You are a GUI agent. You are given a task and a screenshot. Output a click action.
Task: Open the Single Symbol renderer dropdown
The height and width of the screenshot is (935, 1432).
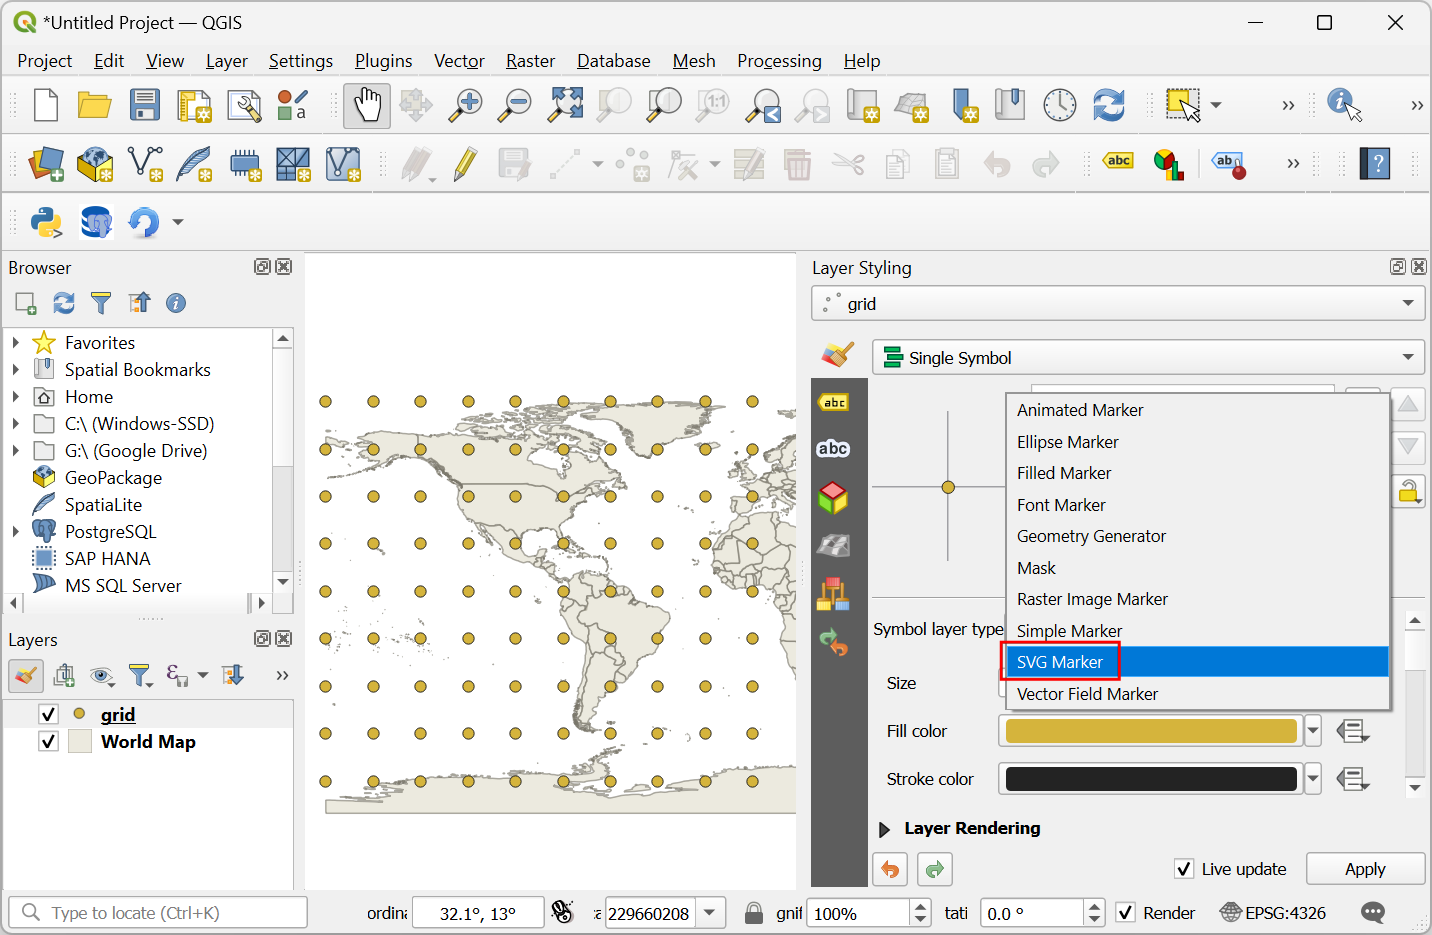coord(1147,358)
